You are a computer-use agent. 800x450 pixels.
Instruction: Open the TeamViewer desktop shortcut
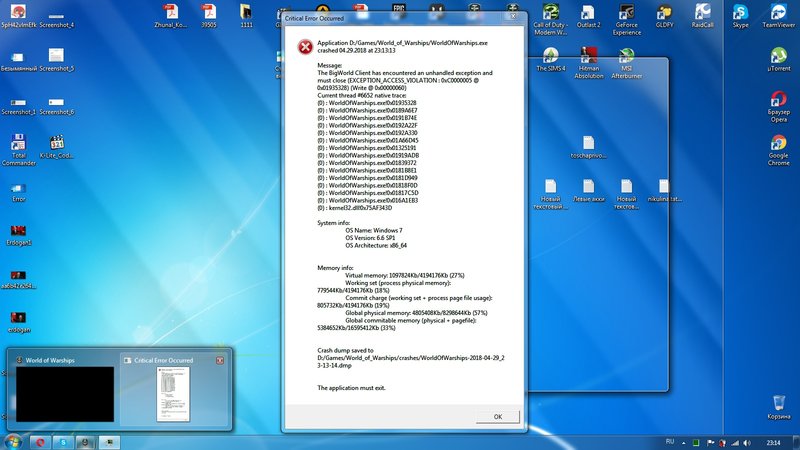click(x=779, y=16)
